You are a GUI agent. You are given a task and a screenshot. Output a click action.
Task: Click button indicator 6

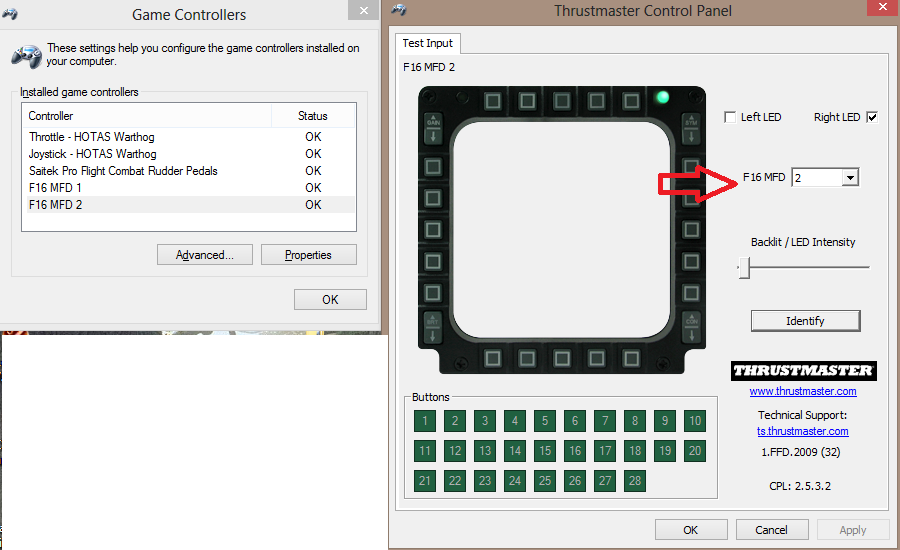point(575,421)
